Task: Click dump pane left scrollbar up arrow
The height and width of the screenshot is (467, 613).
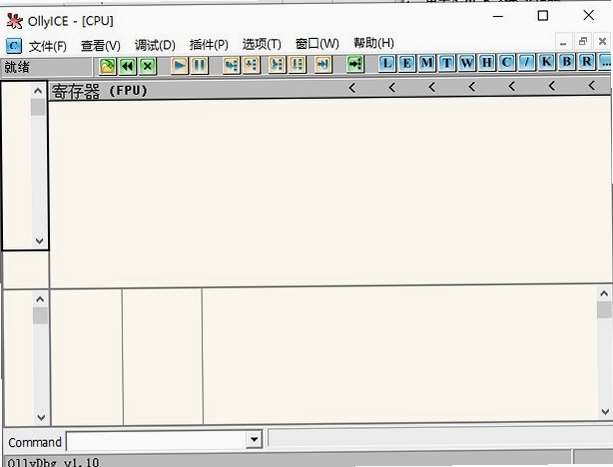Action: click(x=40, y=299)
